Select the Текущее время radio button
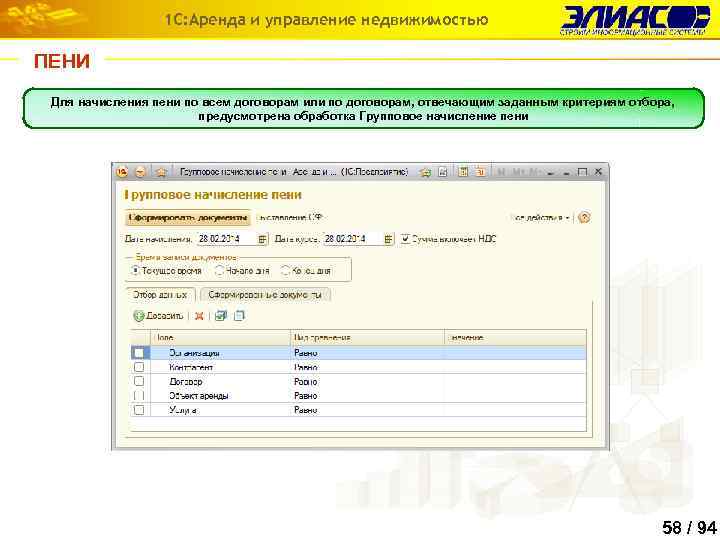Viewport: 720px width, 540px height. coord(135,270)
